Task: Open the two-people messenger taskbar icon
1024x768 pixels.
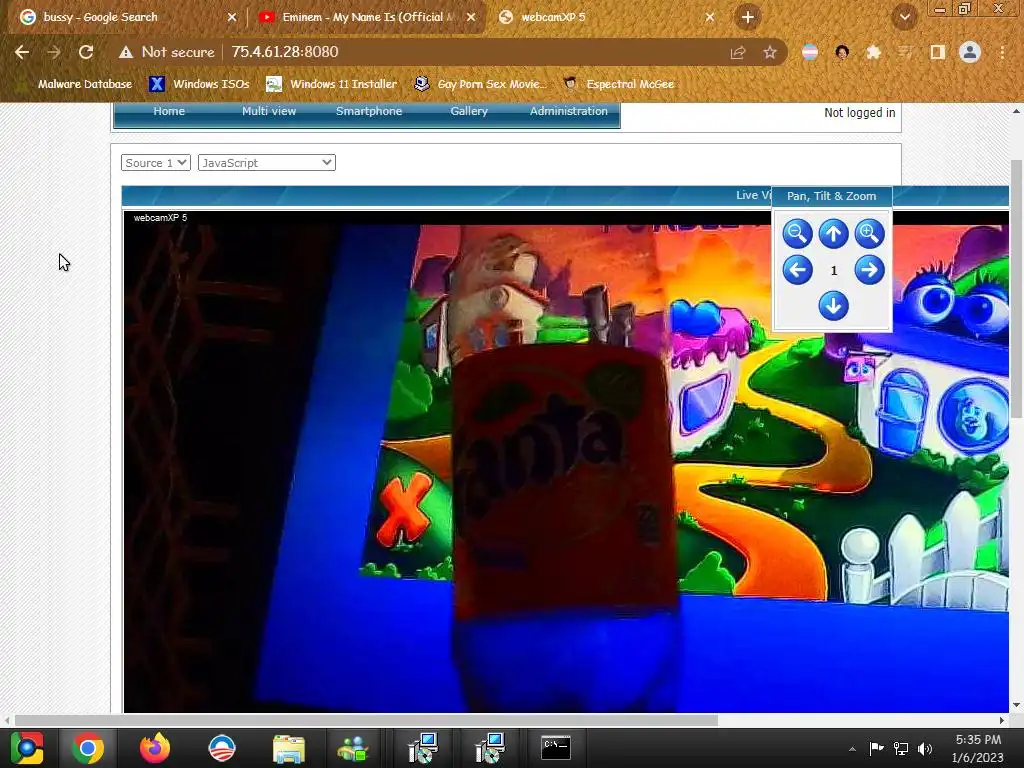Action: click(x=353, y=748)
